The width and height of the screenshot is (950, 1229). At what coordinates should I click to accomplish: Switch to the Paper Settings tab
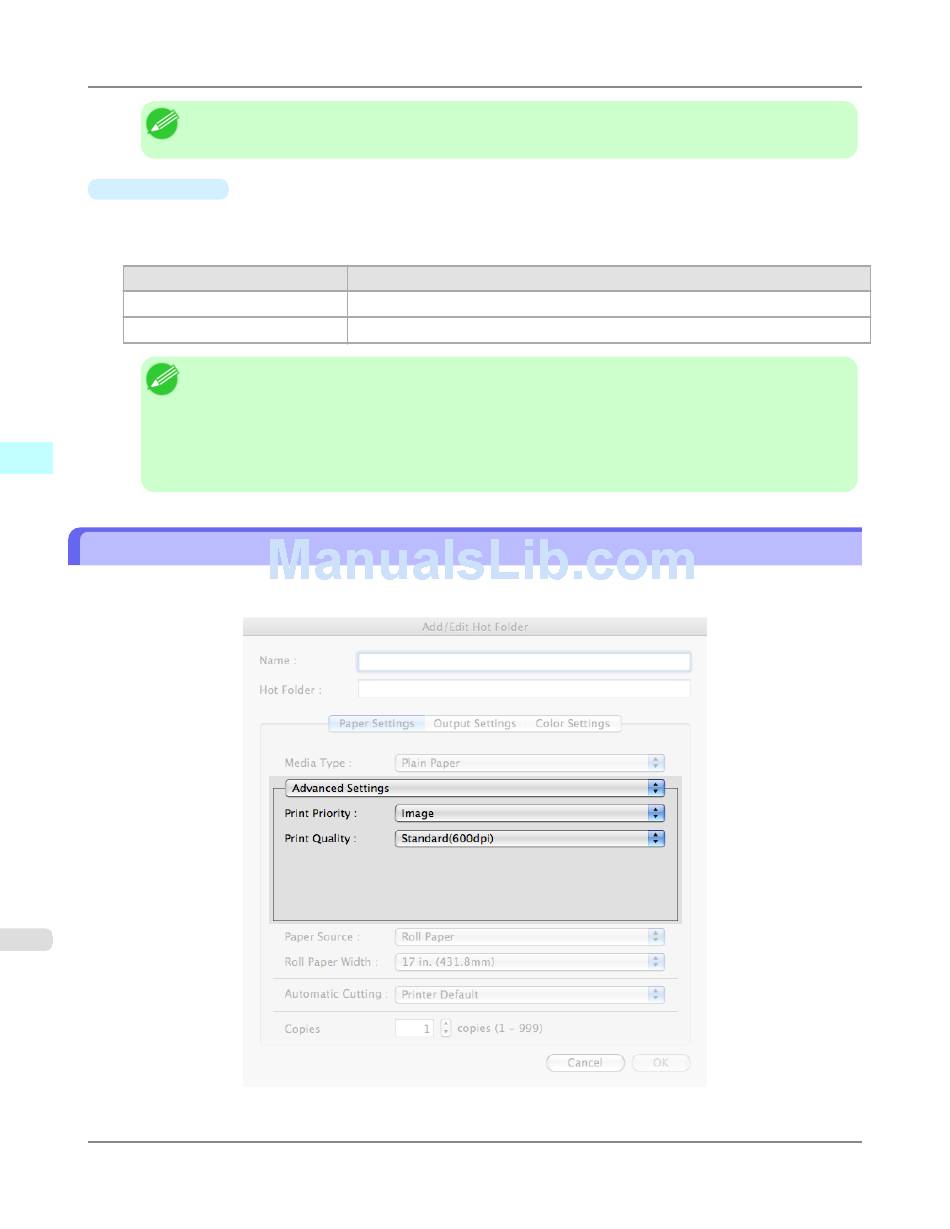(377, 723)
